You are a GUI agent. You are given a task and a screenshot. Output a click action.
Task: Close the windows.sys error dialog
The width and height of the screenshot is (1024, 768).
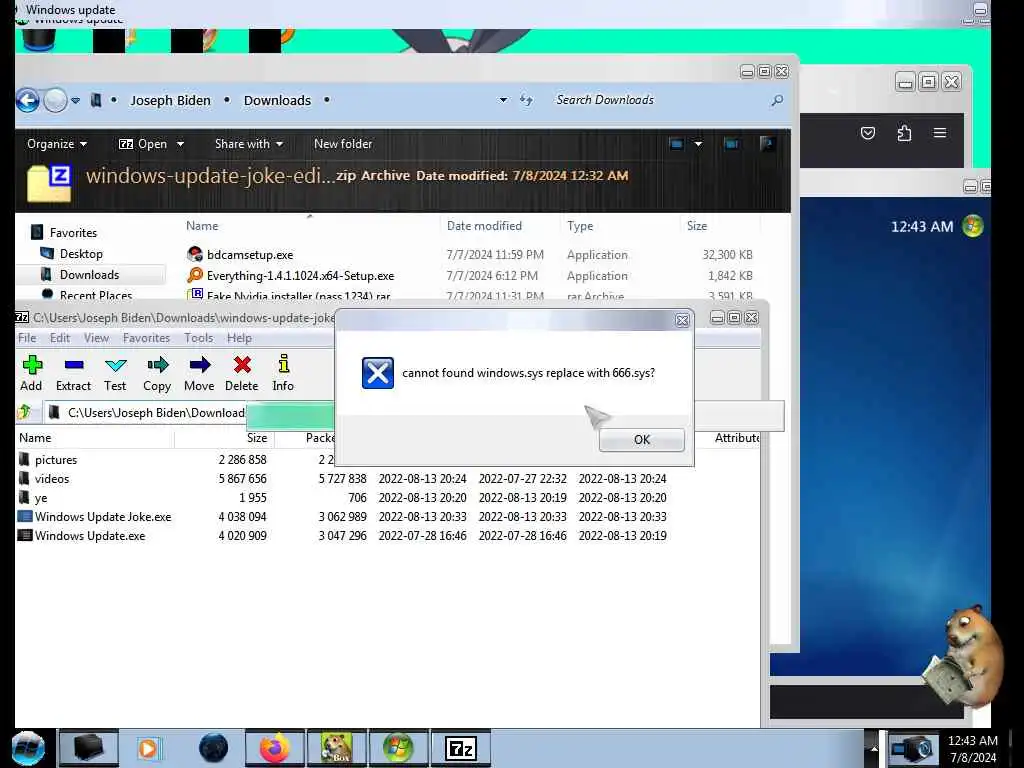682,320
